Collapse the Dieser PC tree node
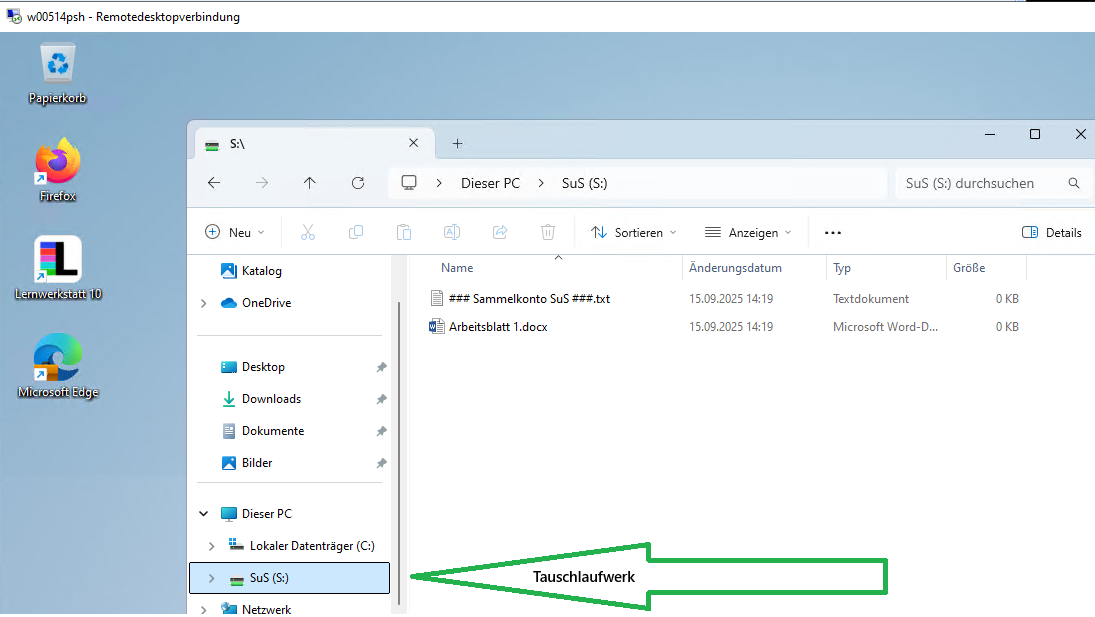Screen dimensions: 1095x617 tap(204, 514)
